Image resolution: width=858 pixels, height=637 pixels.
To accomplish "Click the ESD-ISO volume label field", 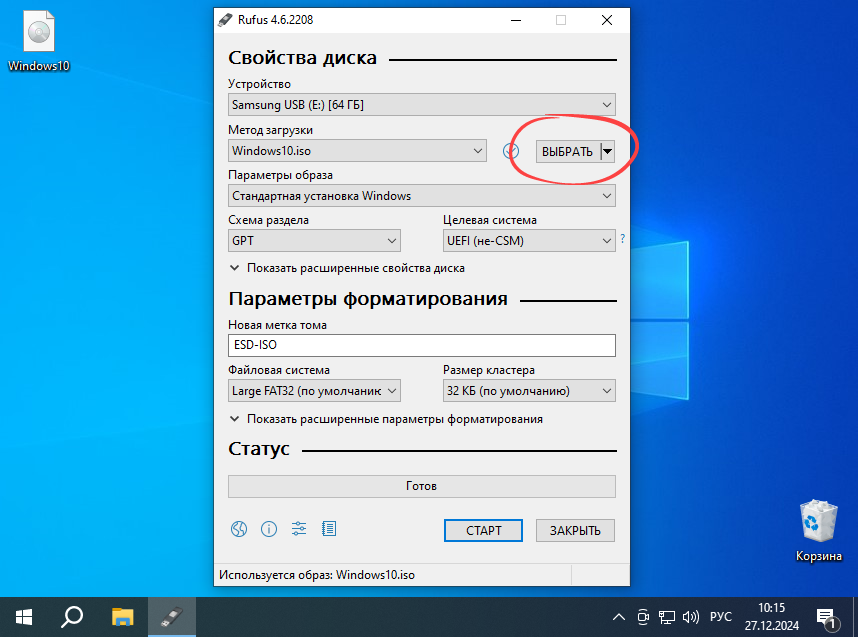I will click(x=421, y=345).
